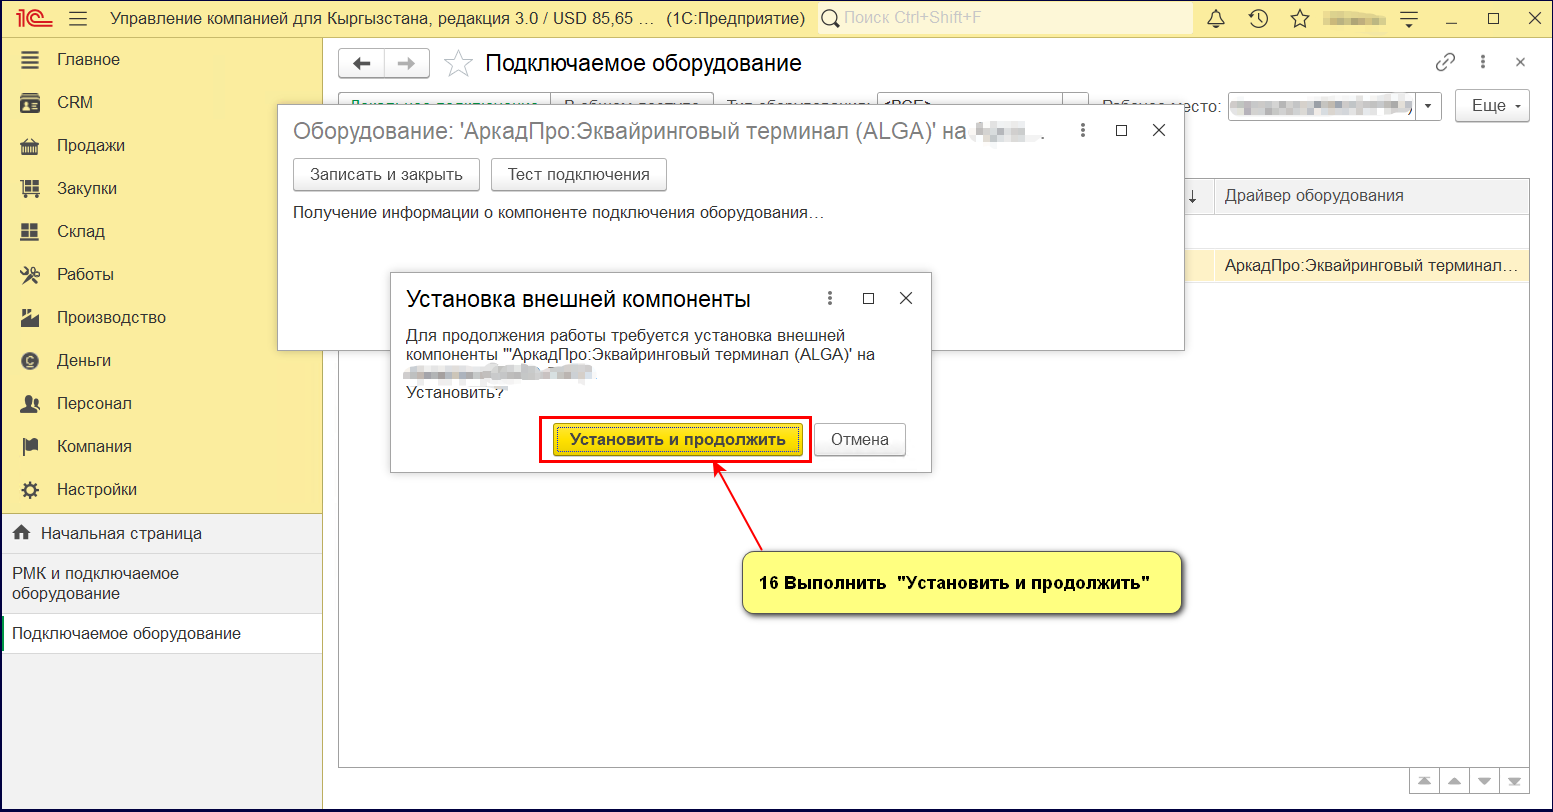1553x812 pixels.
Task: Click Драйвер оборудования column header
Action: [1372, 196]
